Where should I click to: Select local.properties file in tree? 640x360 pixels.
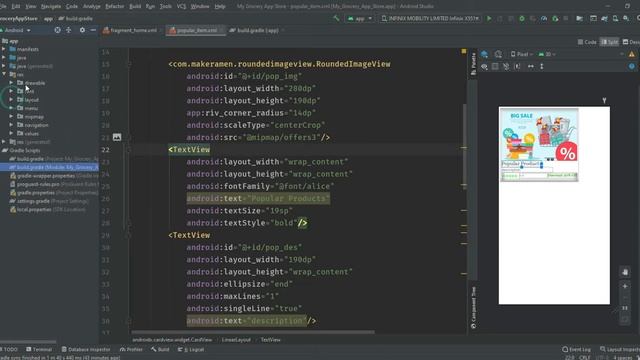pyautogui.click(x=48, y=209)
